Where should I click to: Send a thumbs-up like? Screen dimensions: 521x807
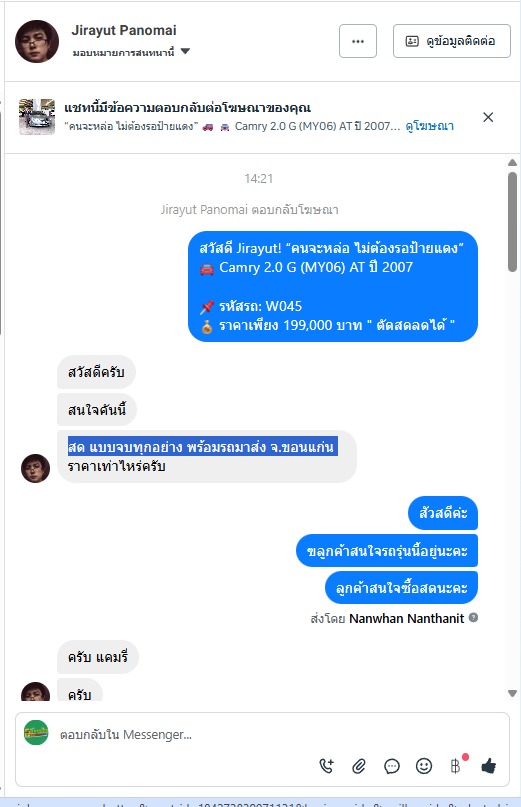tap(488, 766)
